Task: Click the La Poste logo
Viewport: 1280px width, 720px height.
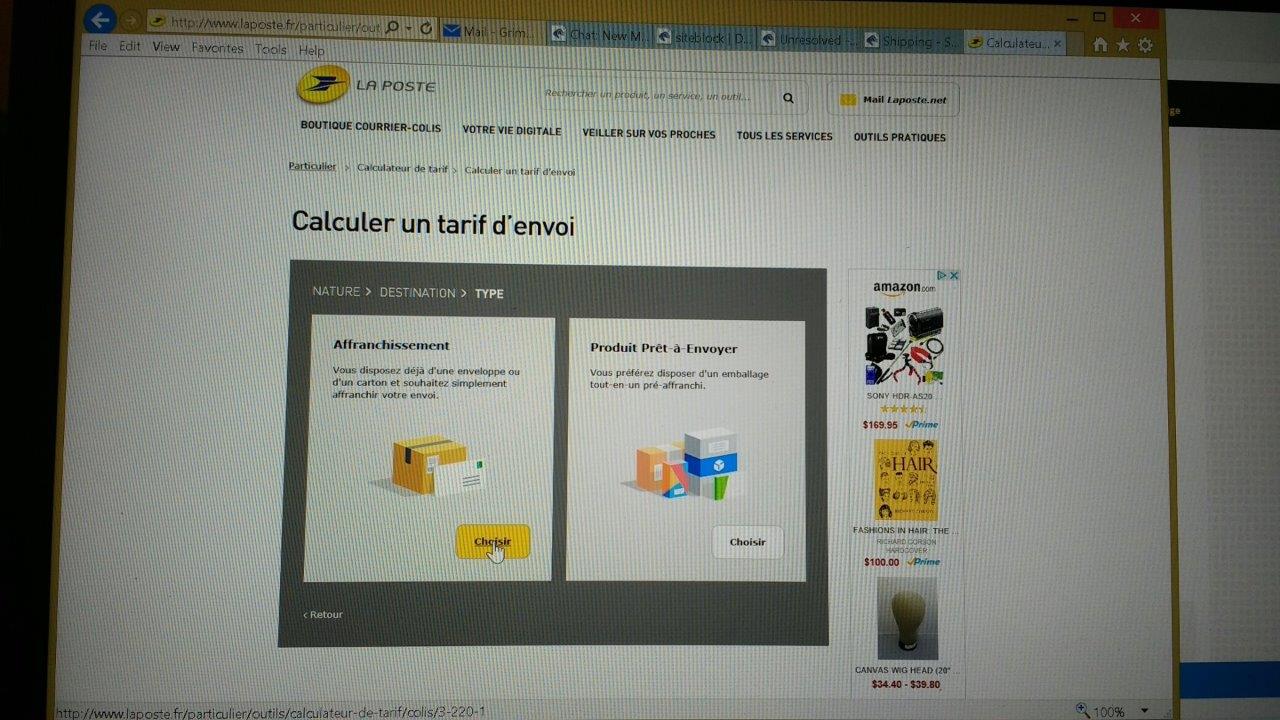Action: [x=366, y=85]
